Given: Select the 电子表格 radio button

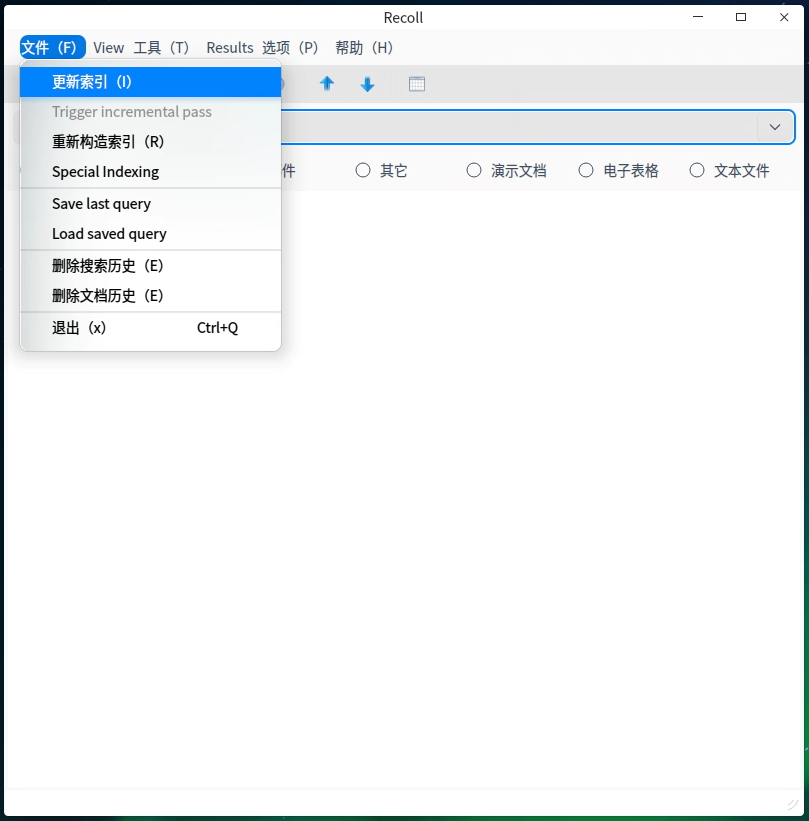Looking at the screenshot, I should [585, 170].
